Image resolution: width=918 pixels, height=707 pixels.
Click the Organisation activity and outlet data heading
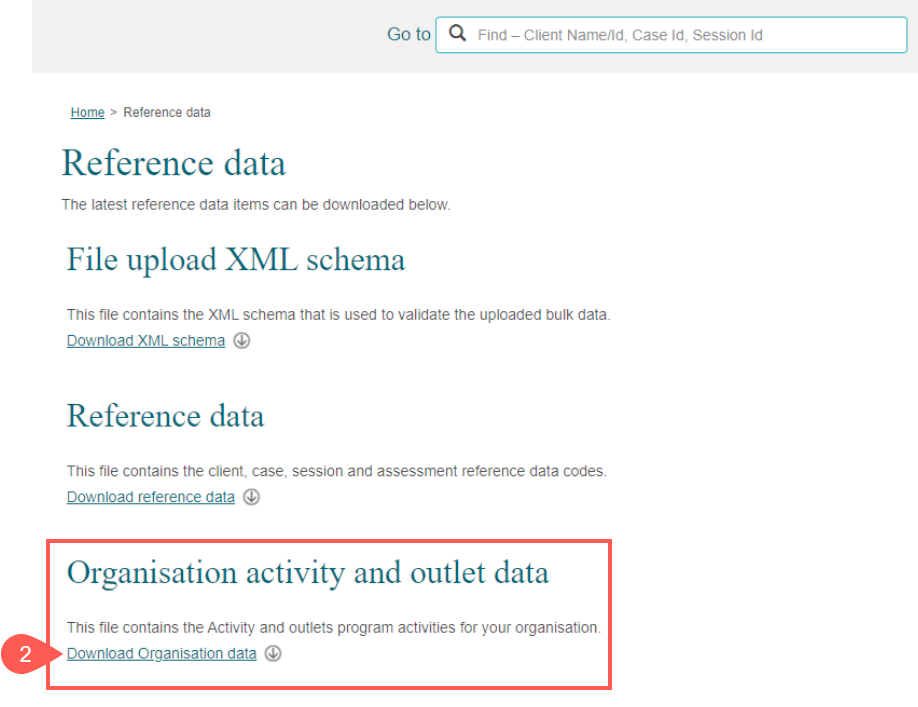pos(308,573)
